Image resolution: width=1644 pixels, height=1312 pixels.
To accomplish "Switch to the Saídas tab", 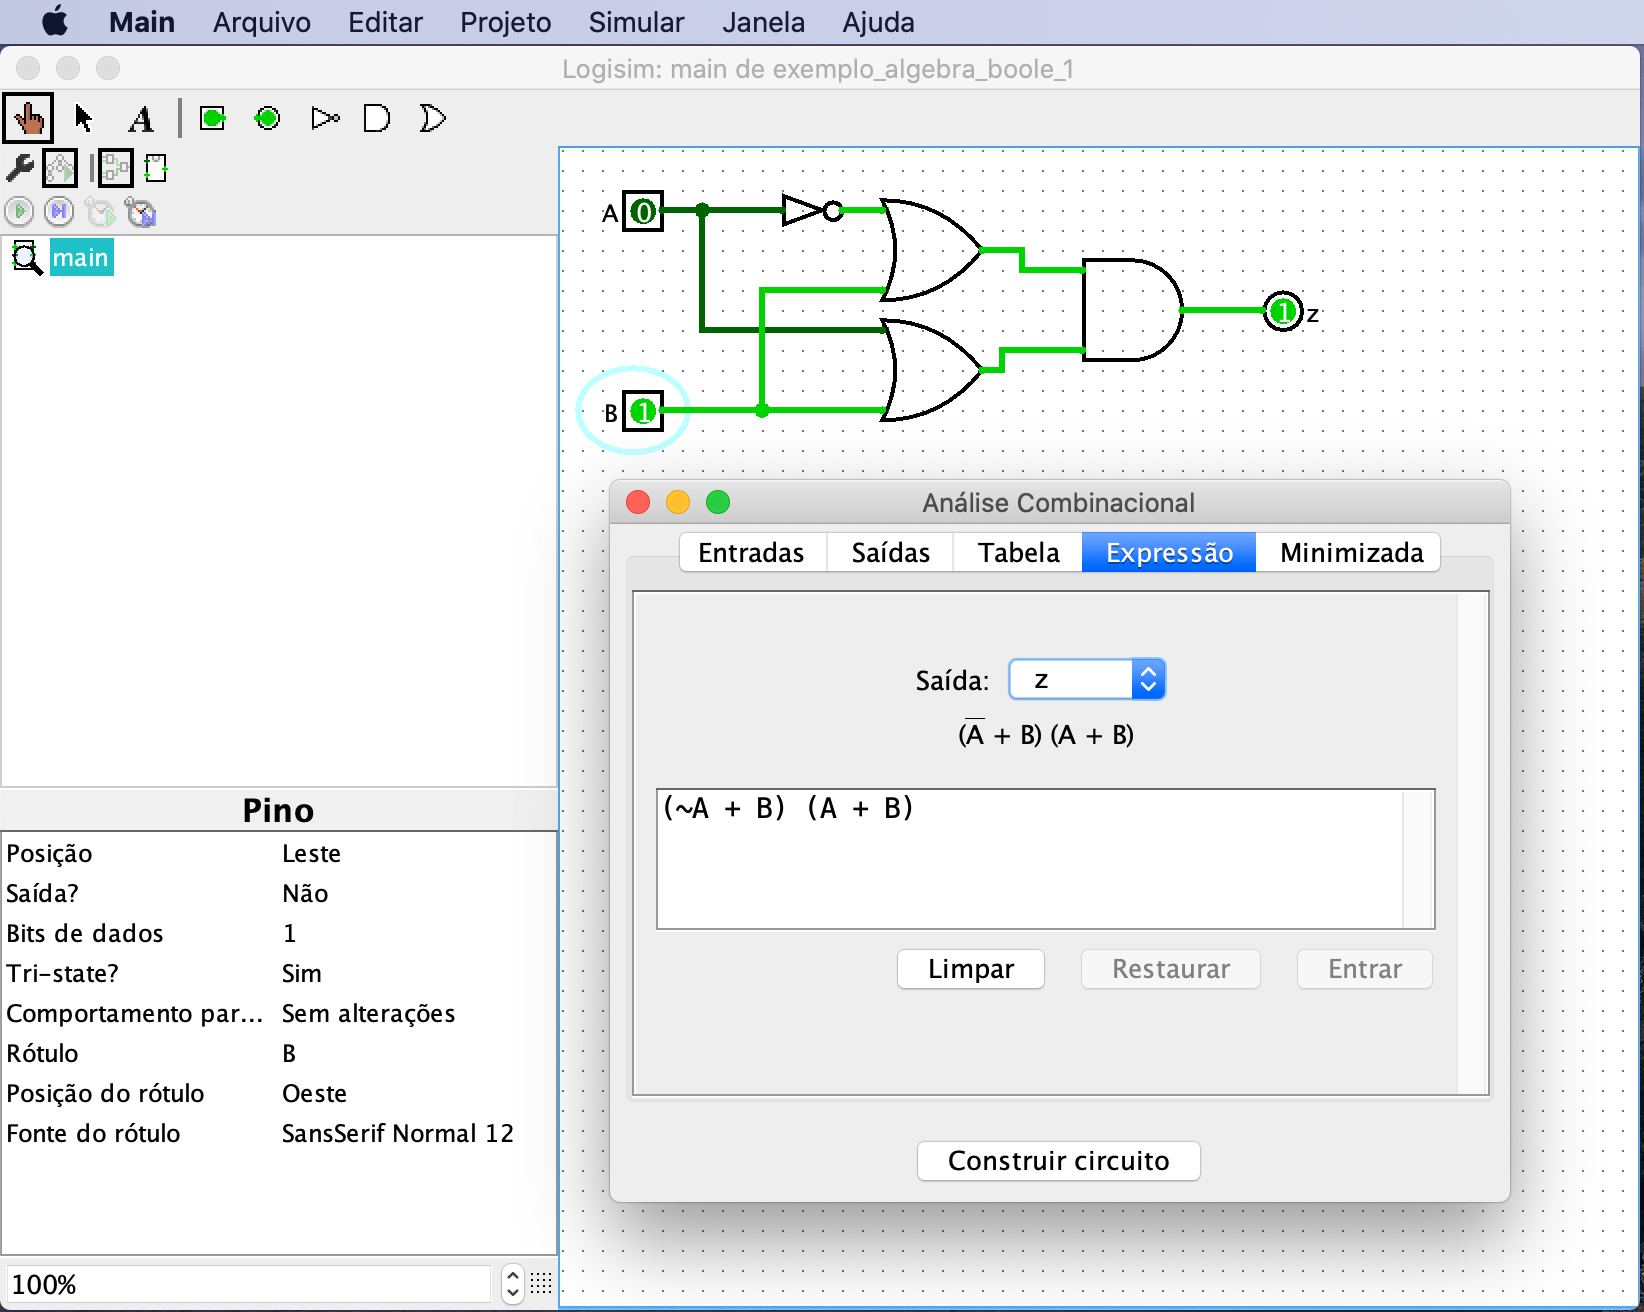I will 890,552.
